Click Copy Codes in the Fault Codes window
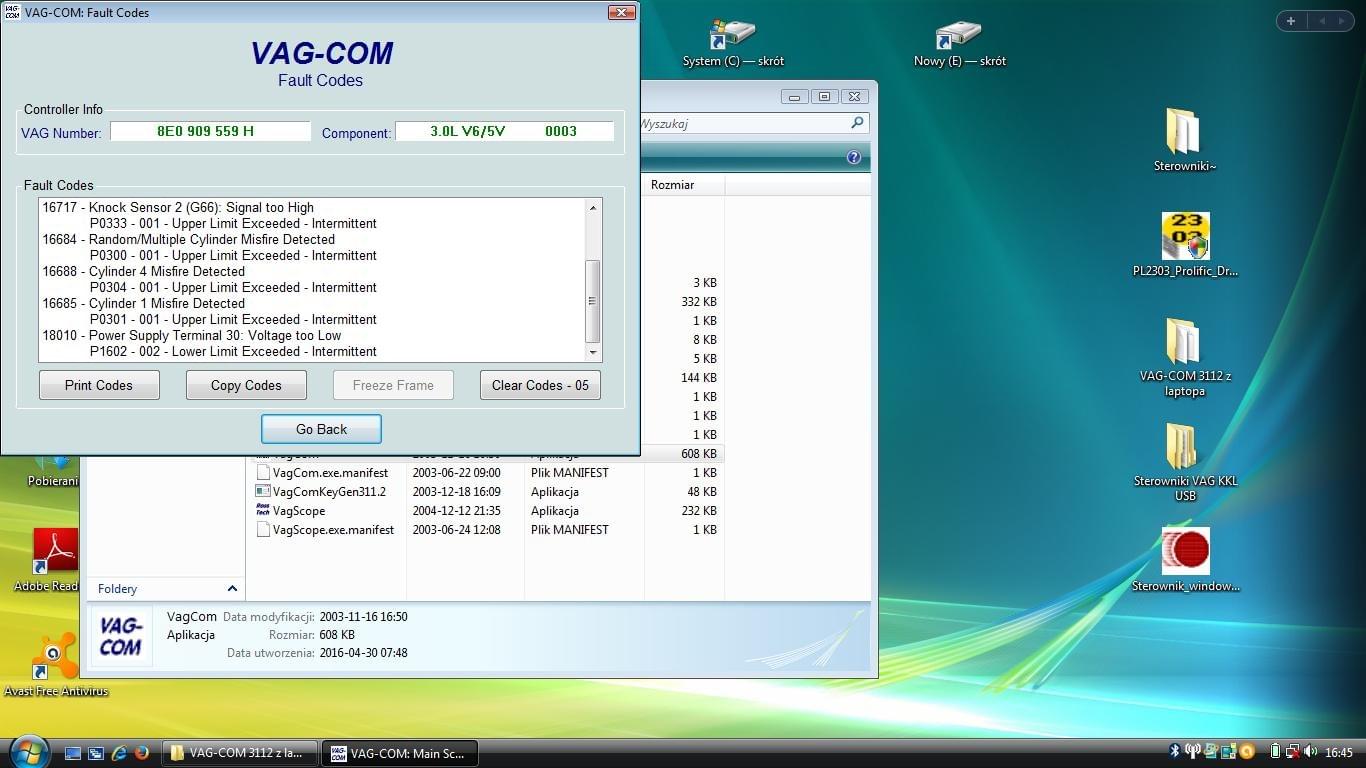 click(246, 385)
